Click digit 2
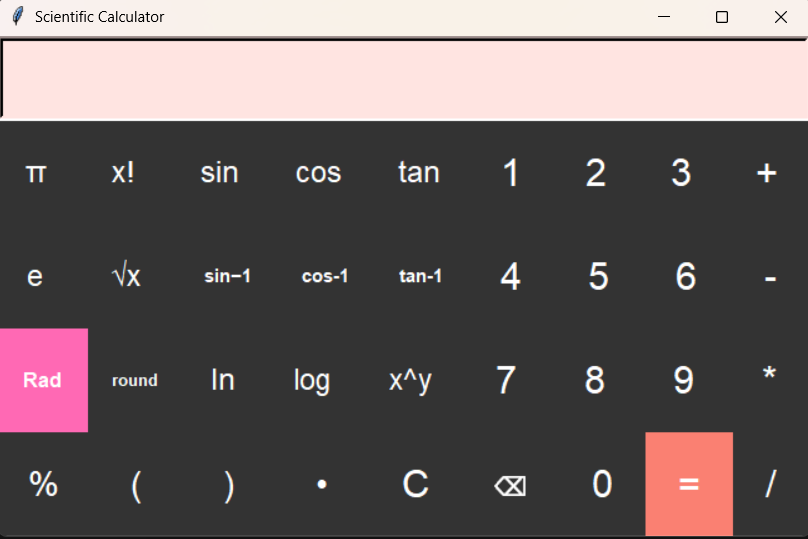The height and width of the screenshot is (539, 808). point(596,173)
